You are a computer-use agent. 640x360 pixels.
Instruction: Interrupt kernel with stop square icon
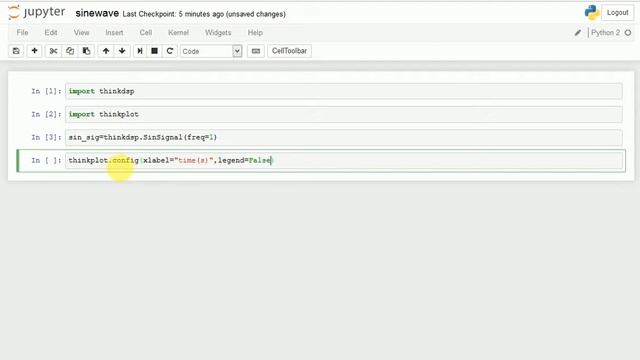[x=154, y=51]
